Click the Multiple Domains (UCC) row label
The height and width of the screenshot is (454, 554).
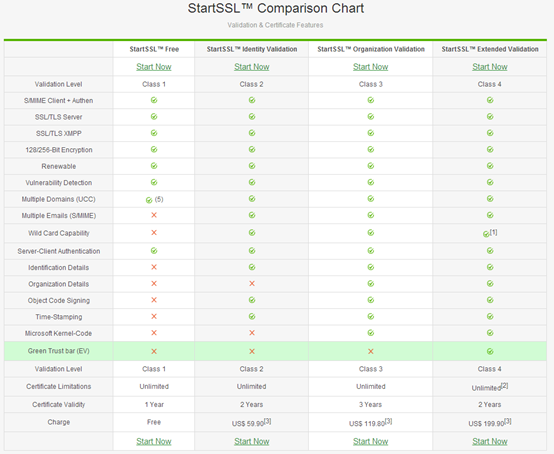[x=59, y=199]
